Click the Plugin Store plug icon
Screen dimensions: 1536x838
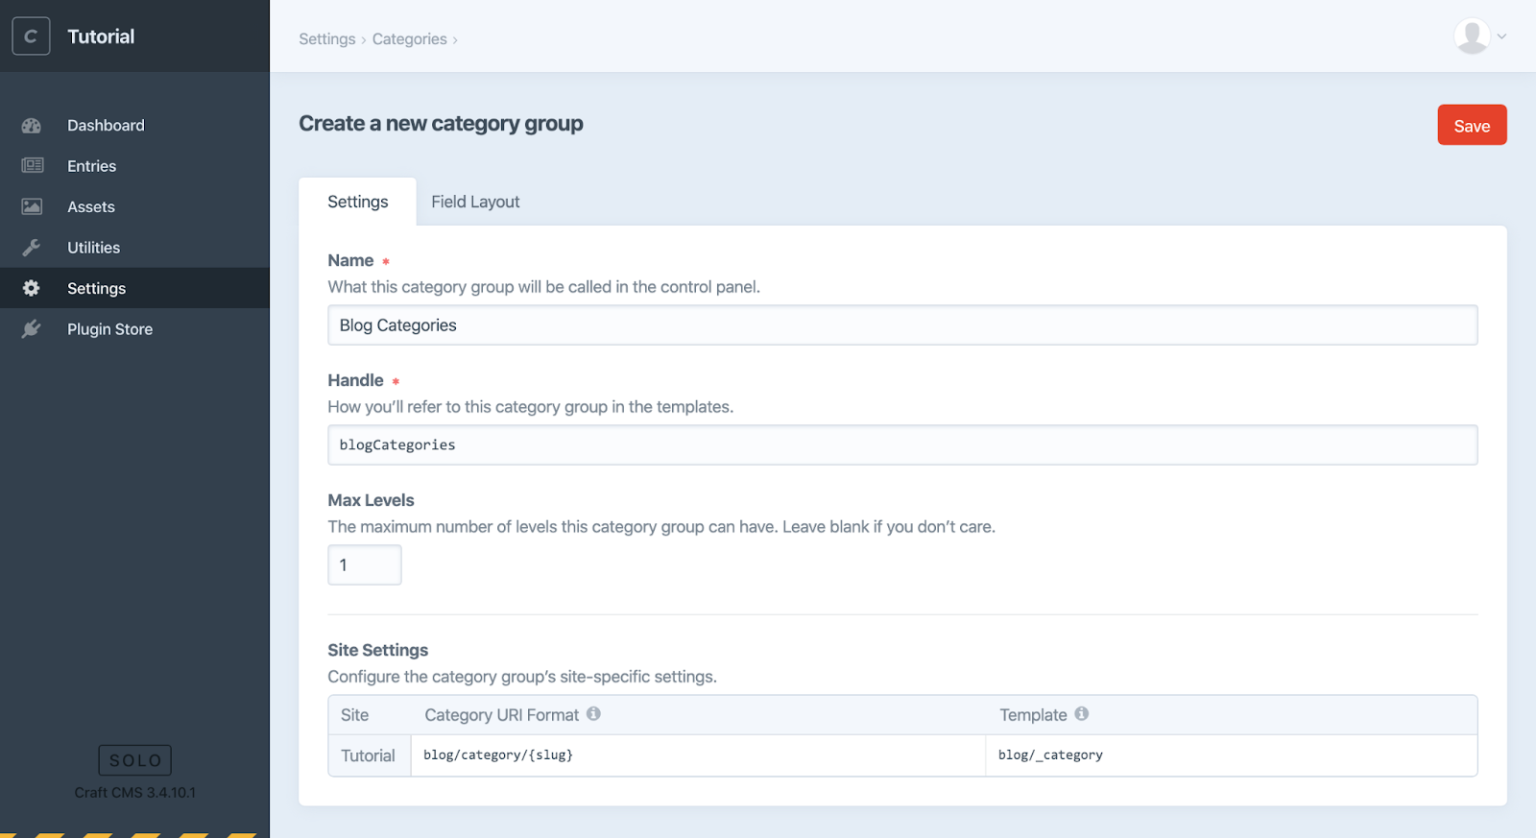[x=32, y=329]
